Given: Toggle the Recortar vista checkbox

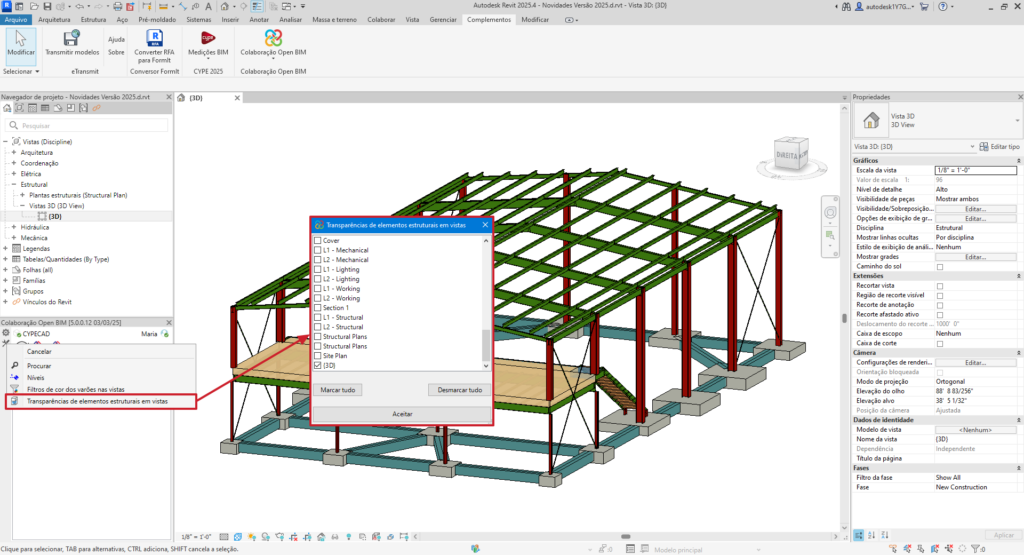Looking at the screenshot, I should [940, 286].
